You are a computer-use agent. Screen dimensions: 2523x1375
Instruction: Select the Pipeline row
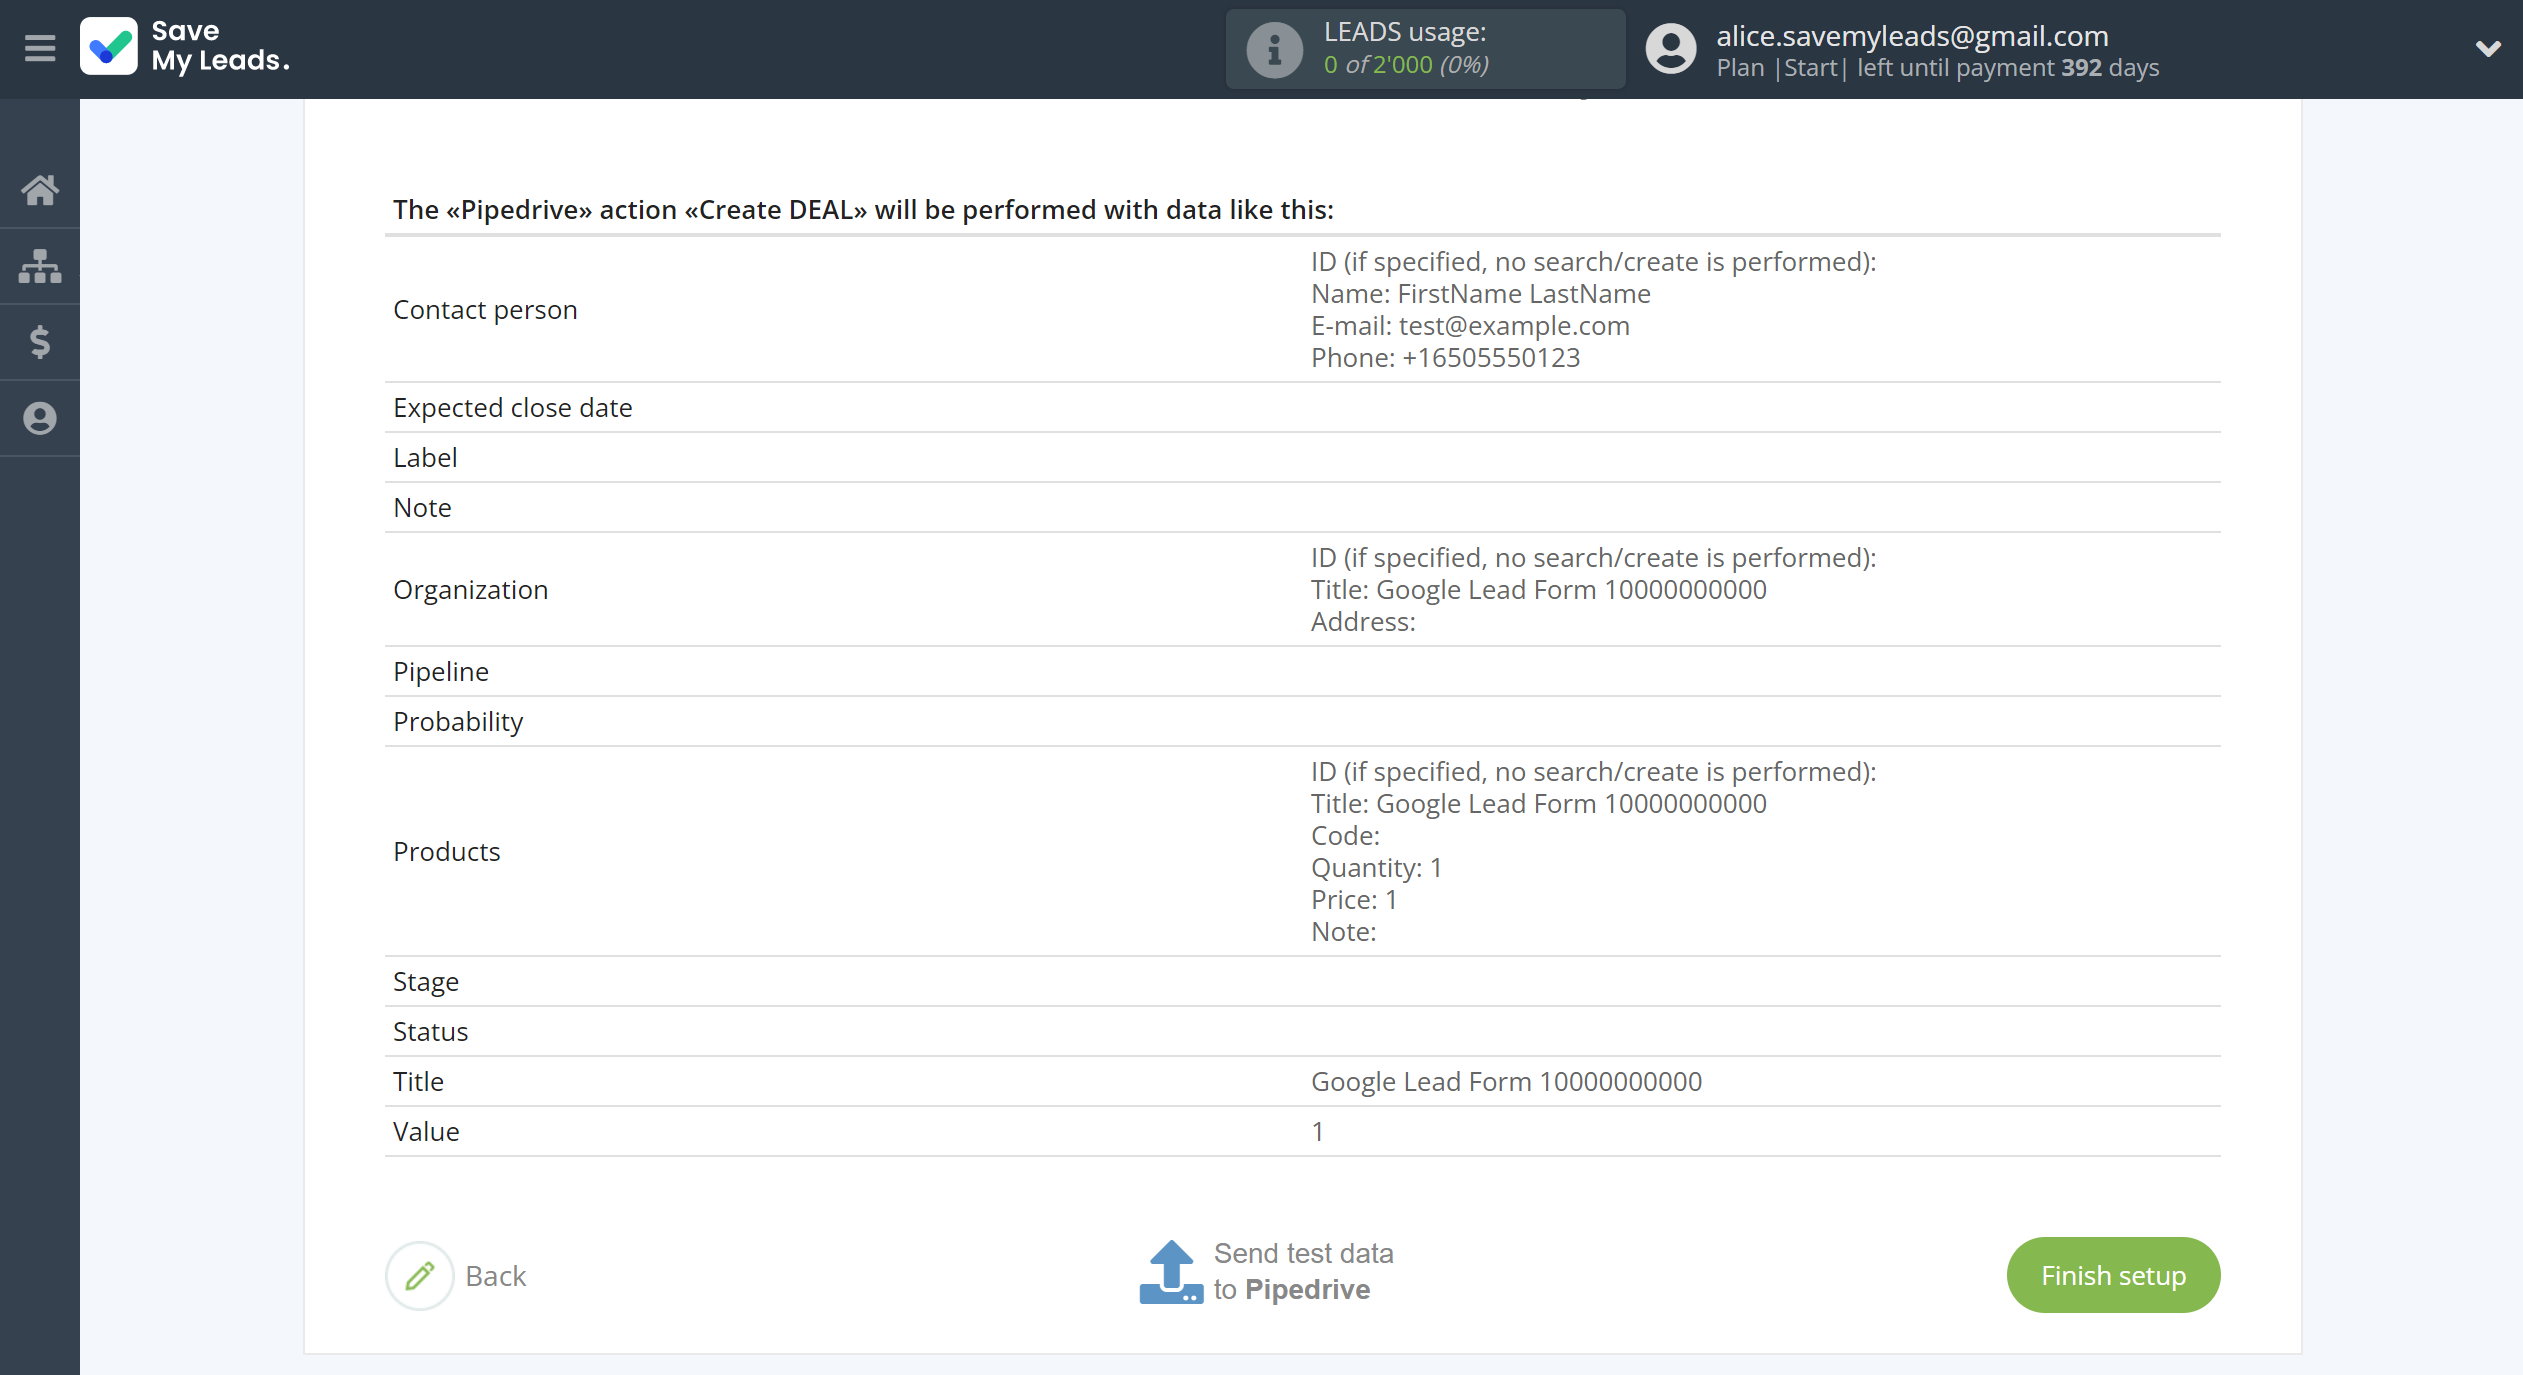click(1302, 671)
